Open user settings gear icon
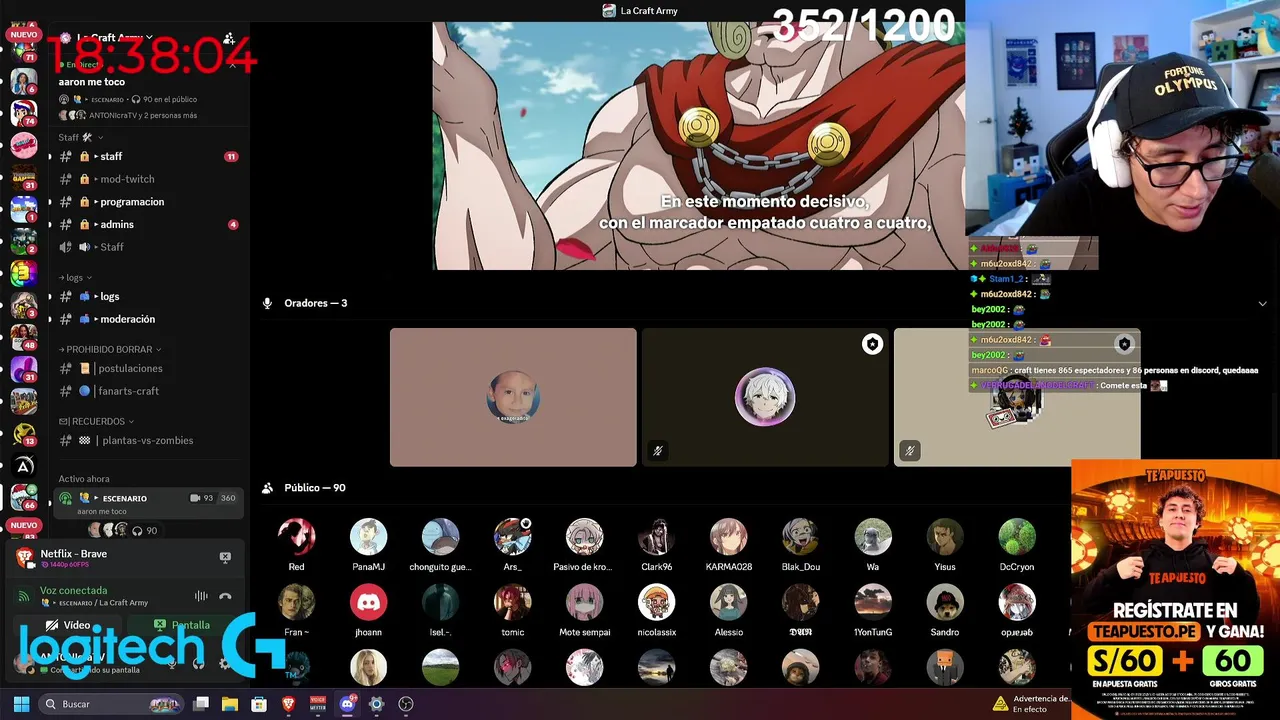Image resolution: width=1280 pixels, height=720 pixels. coord(225,663)
